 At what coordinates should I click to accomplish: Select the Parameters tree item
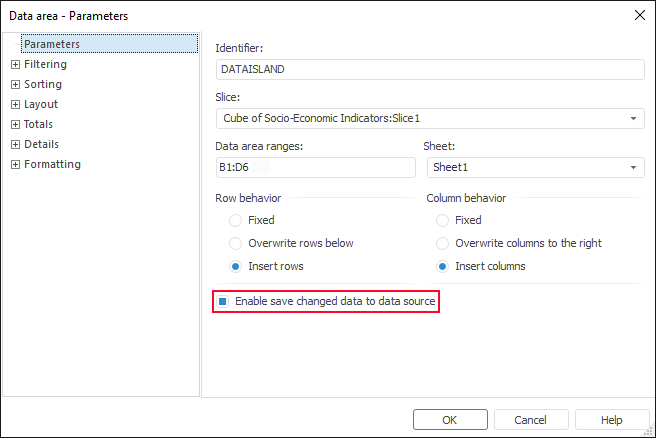[x=52, y=44]
